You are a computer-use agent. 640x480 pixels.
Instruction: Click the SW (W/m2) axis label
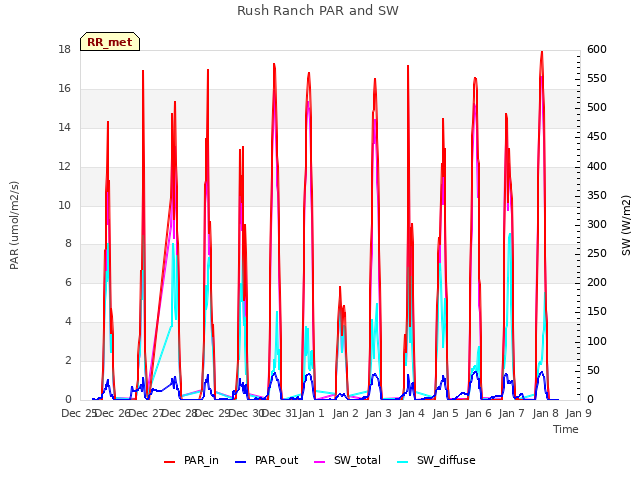pos(626,225)
